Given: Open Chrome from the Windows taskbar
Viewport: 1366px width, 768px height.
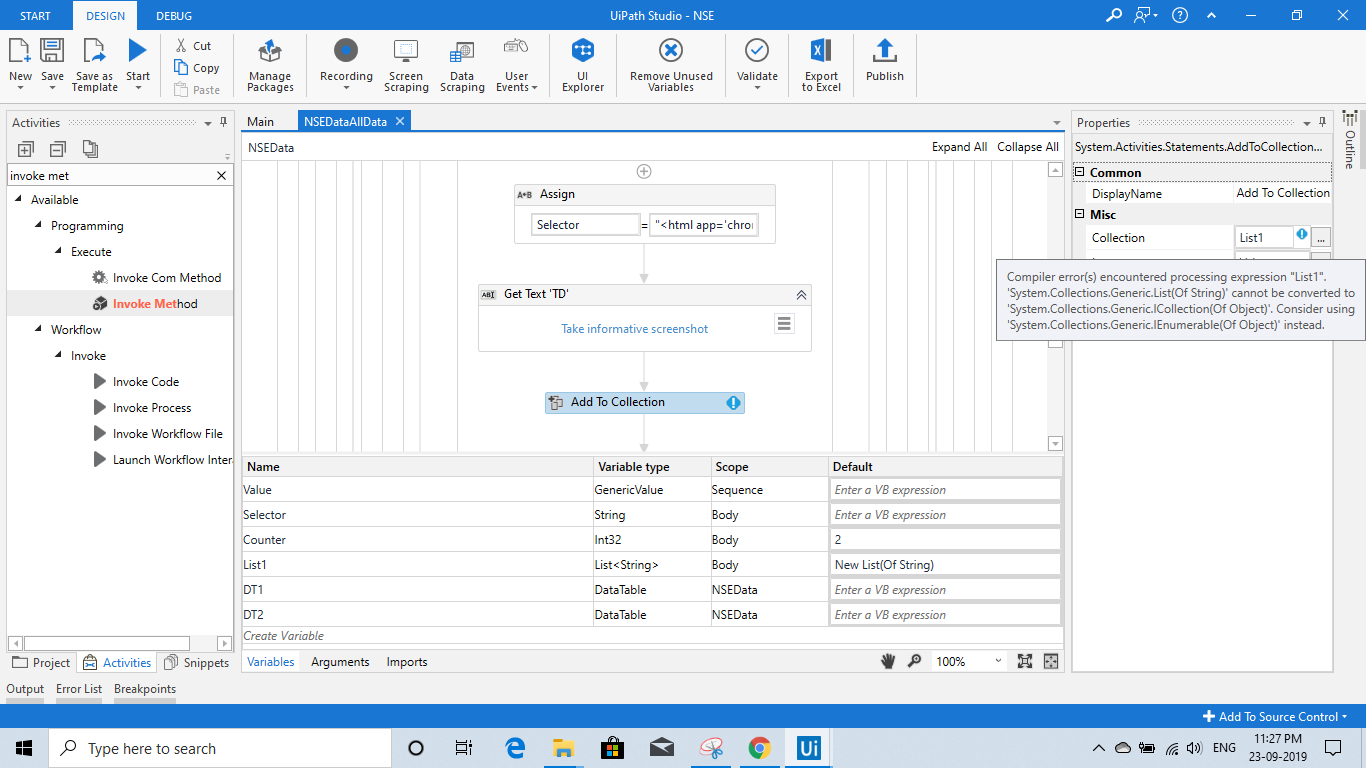Looking at the screenshot, I should (759, 748).
